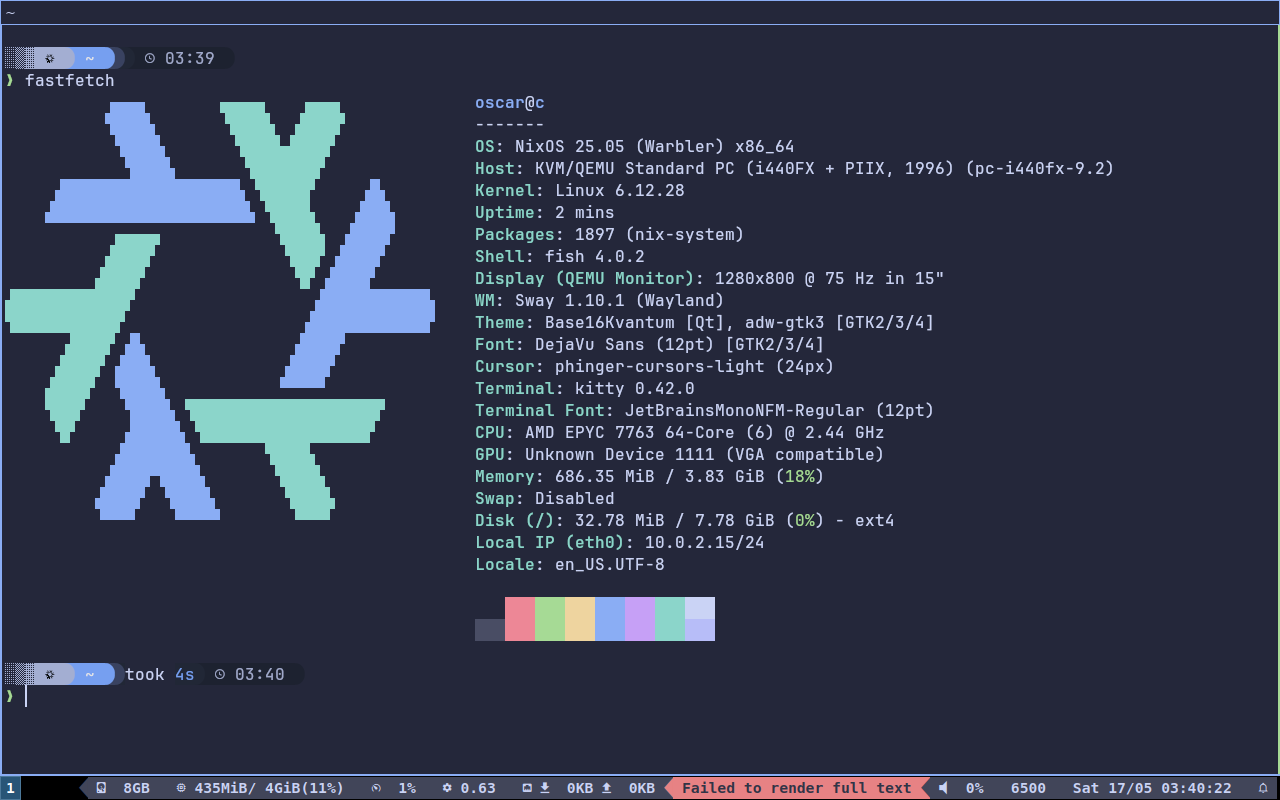This screenshot has width=1280, height=800.
Task: Click the '03:40' prompt timestamp
Action: [x=260, y=674]
